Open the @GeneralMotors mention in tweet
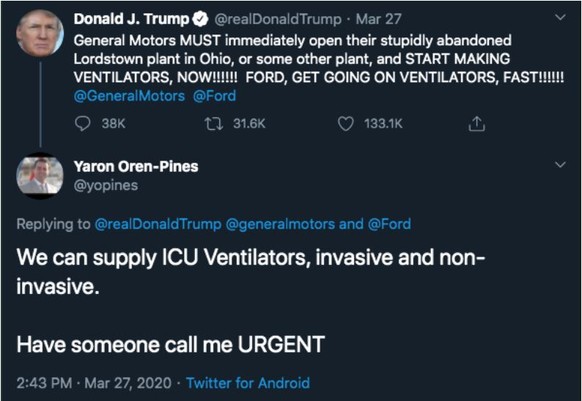Image resolution: width=582 pixels, height=401 pixels. (x=129, y=96)
